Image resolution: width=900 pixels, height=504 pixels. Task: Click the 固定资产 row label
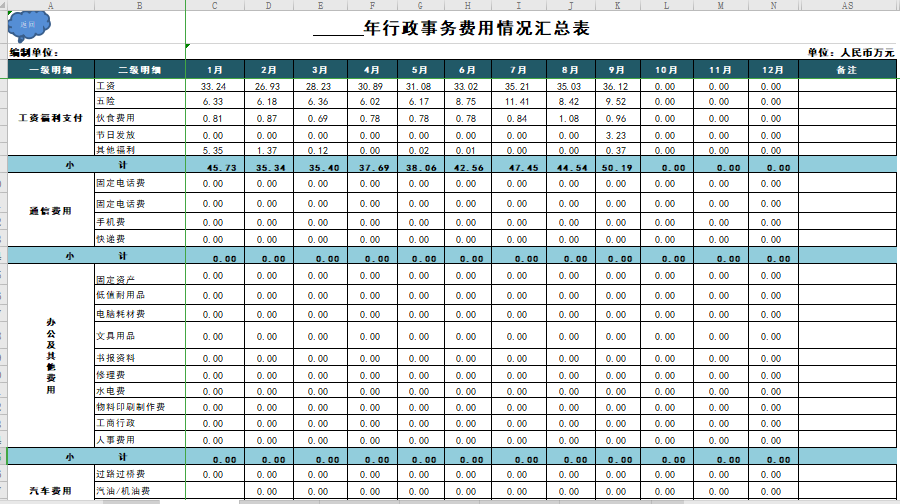(x=139, y=276)
